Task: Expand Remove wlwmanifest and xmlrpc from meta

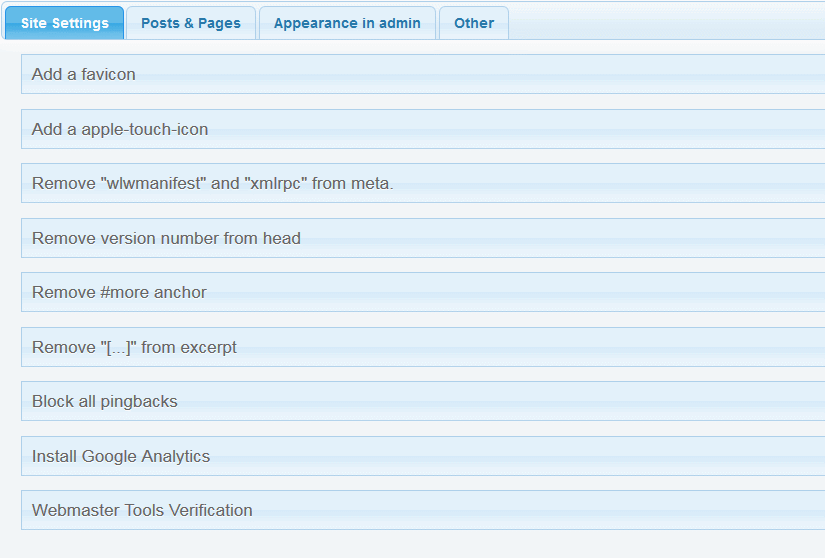Action: click(x=423, y=183)
